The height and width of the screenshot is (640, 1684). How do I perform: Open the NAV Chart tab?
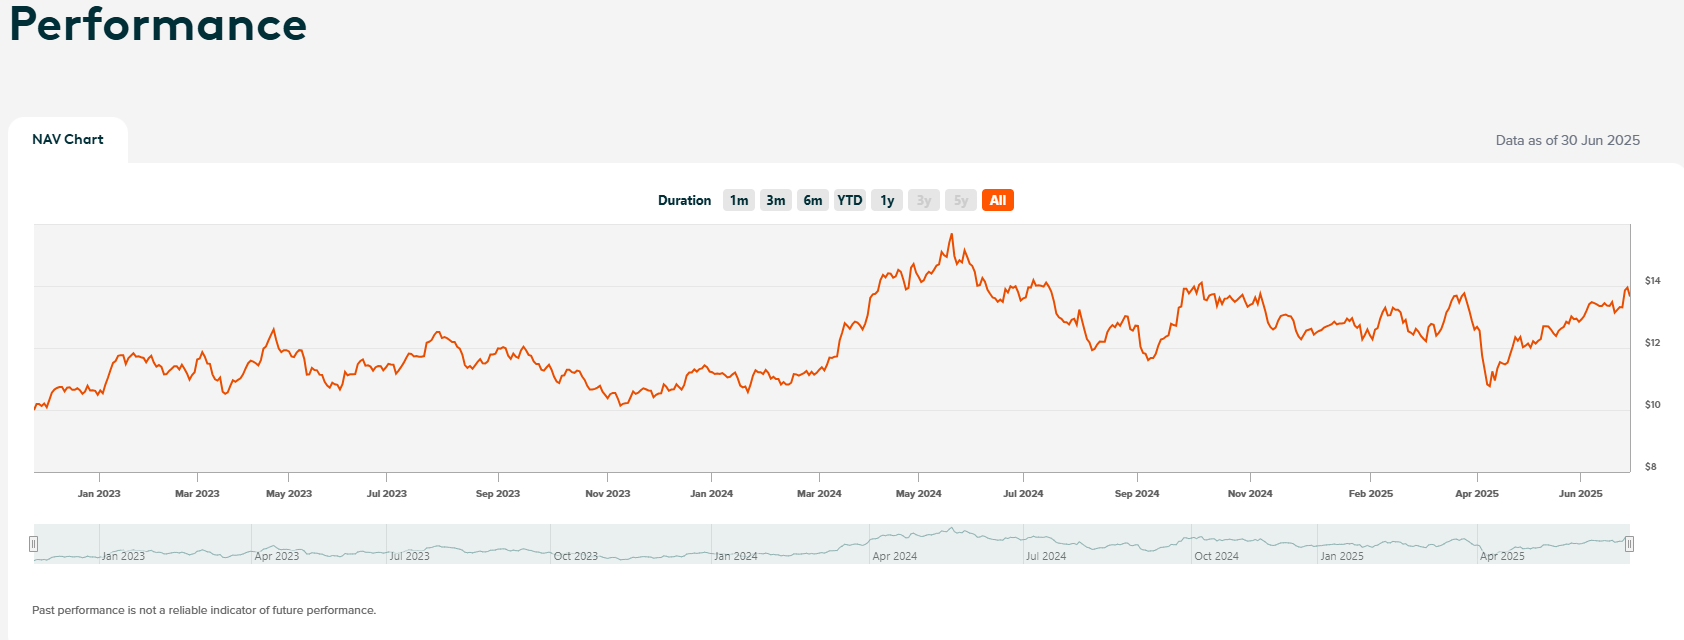[x=68, y=140]
